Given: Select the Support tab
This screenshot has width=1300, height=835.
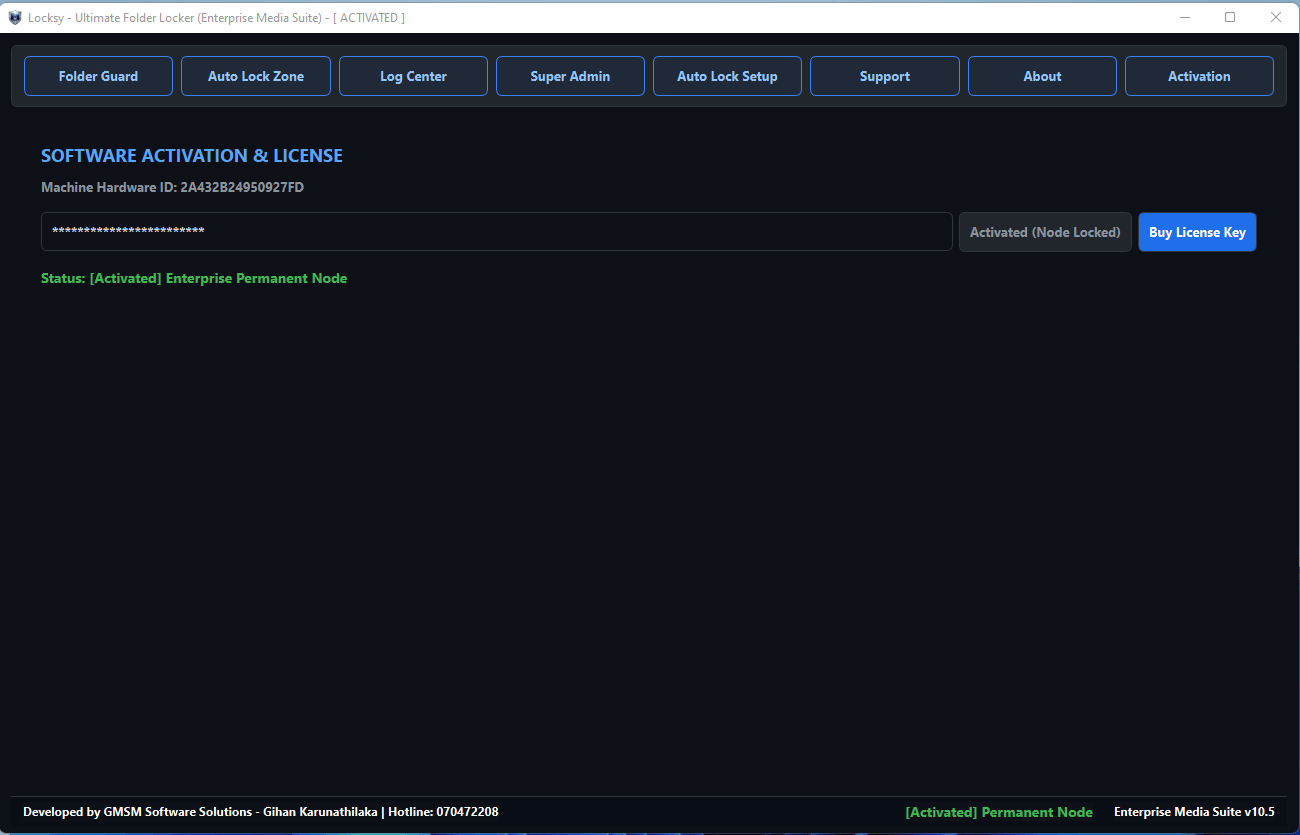Looking at the screenshot, I should 885,76.
